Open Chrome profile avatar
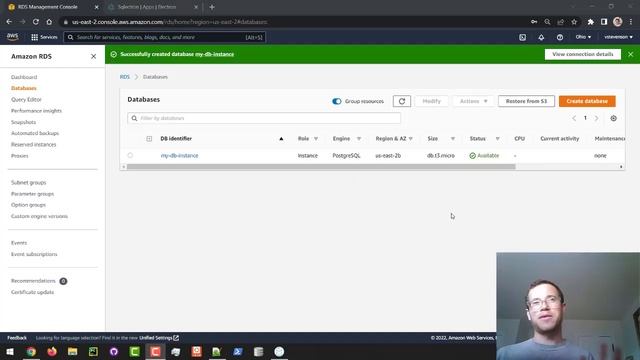The height and width of the screenshot is (360, 640). pyautogui.click(x=618, y=22)
